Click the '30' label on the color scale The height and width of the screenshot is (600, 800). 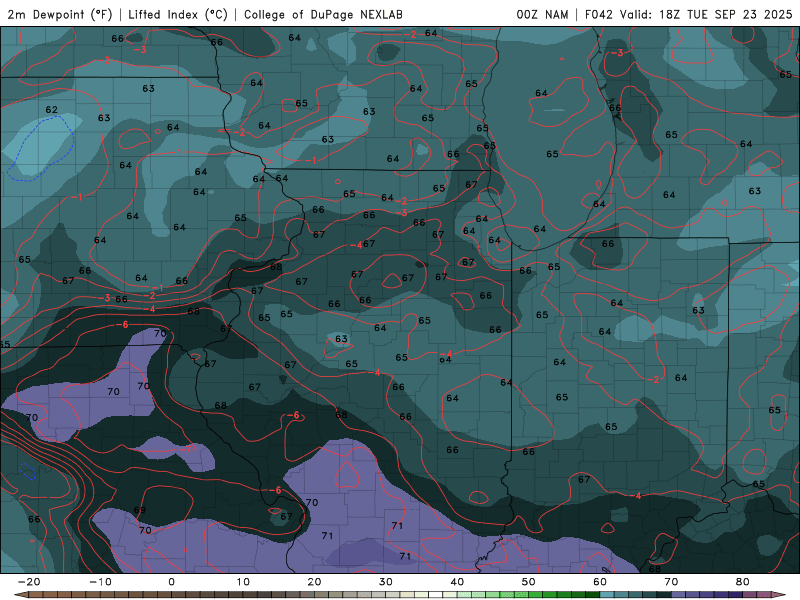point(386,582)
